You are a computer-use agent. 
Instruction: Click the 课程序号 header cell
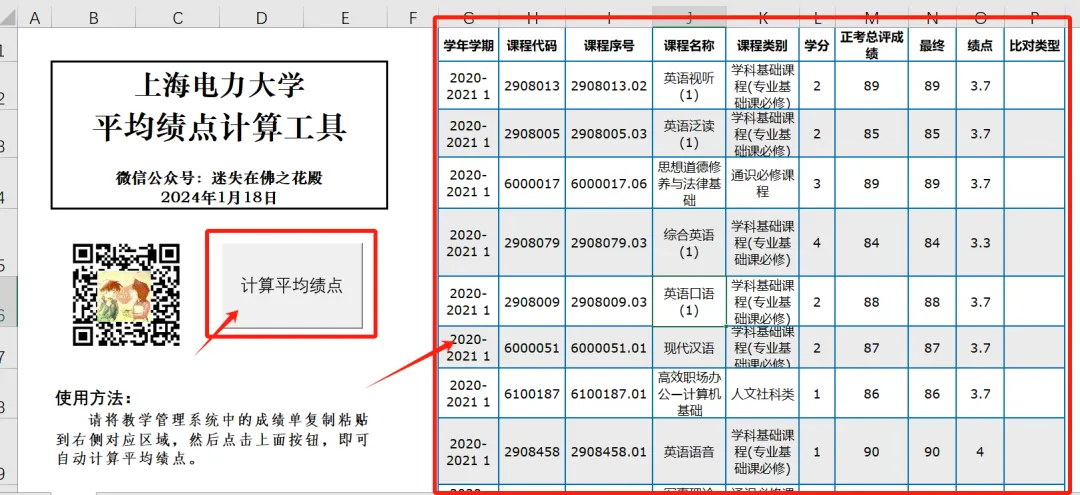[609, 45]
